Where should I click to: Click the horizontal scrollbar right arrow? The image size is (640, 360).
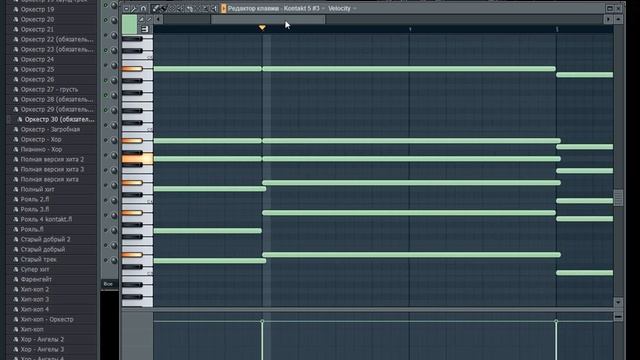click(608, 19)
